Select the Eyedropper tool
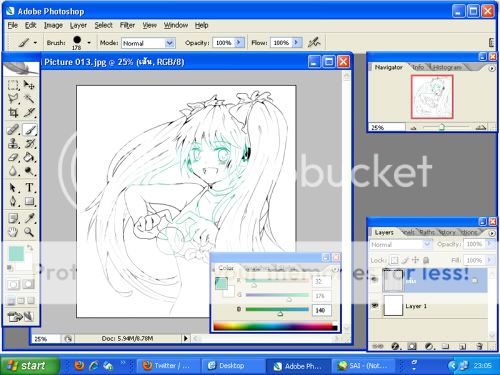This screenshot has width=500, height=375. (29, 218)
